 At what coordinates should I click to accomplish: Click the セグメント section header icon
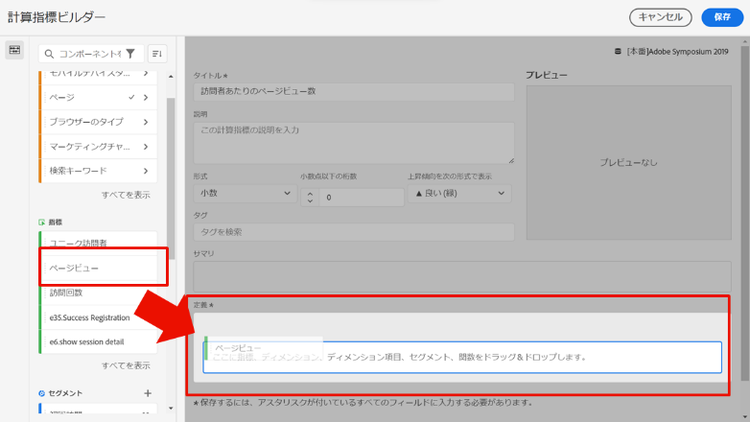click(x=41, y=393)
